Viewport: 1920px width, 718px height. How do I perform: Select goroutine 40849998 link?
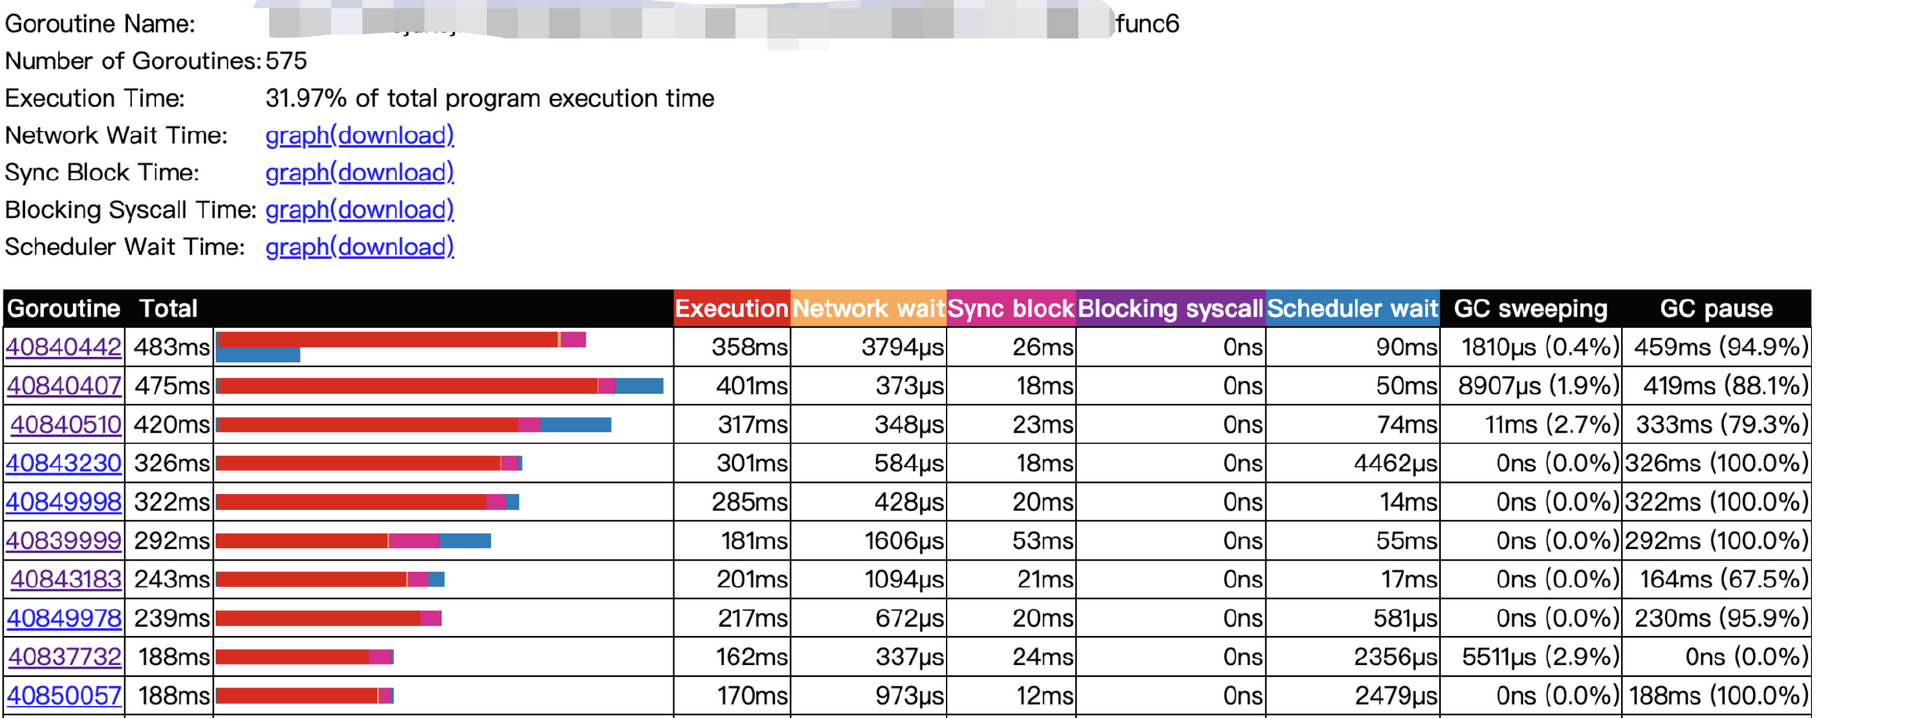point(64,502)
